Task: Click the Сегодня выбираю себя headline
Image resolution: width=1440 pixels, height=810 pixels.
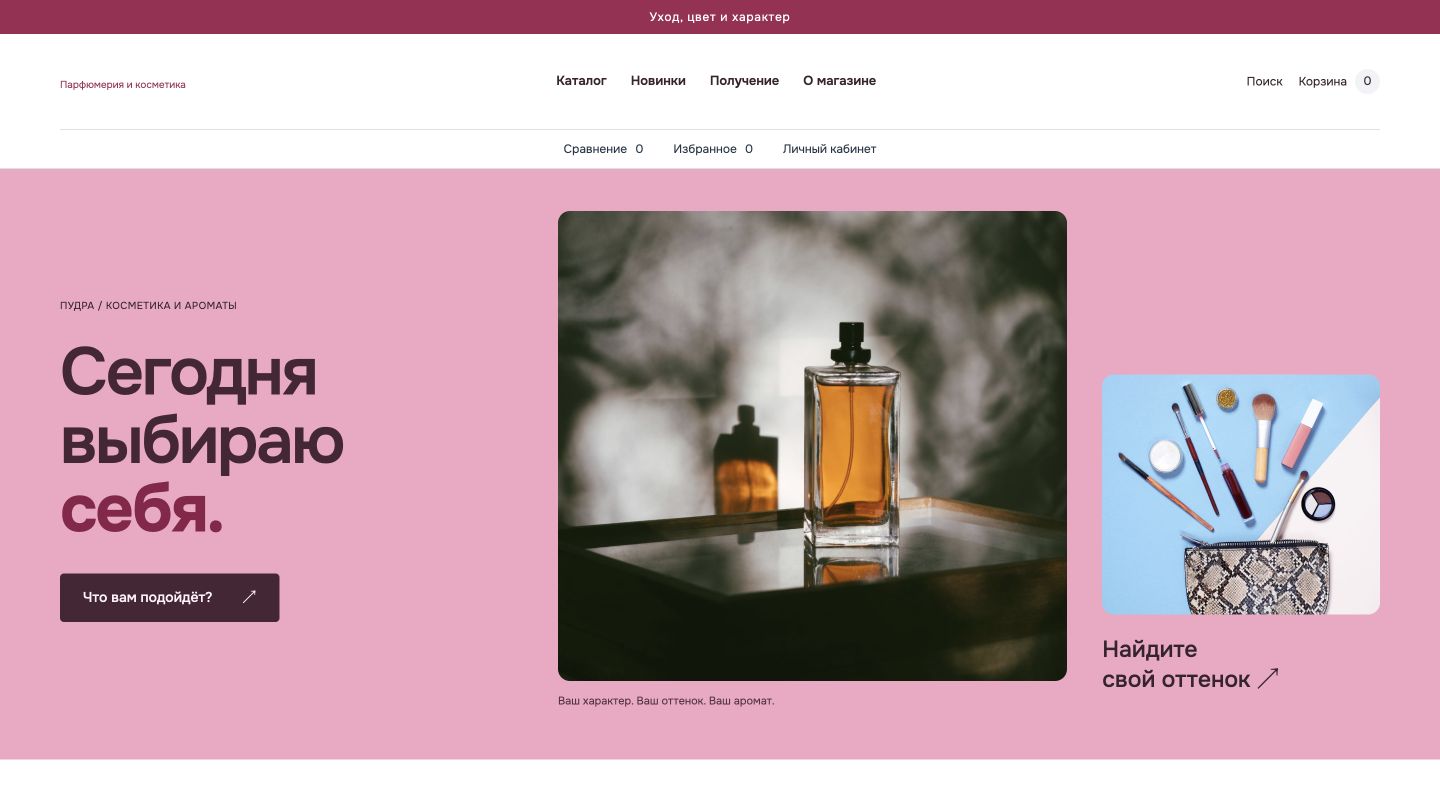Action: pyautogui.click(x=202, y=439)
